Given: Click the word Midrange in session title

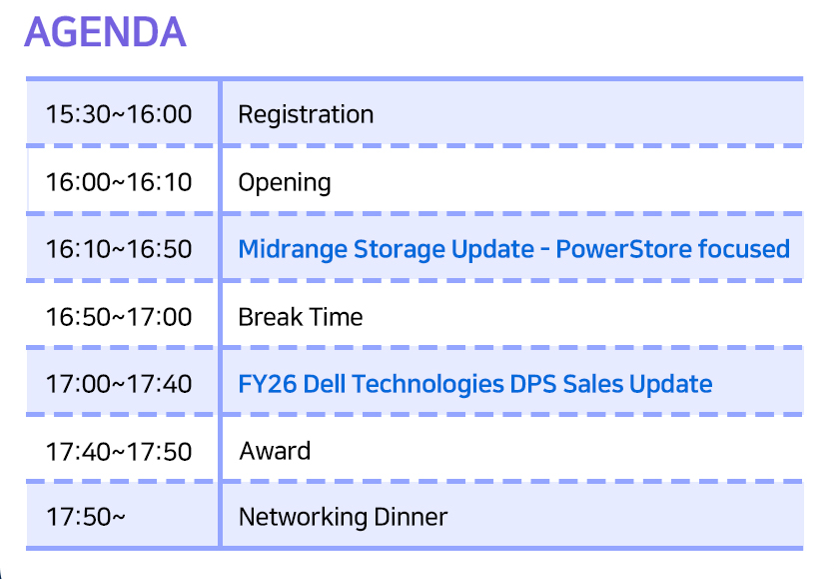Looking at the screenshot, I should pos(293,249).
